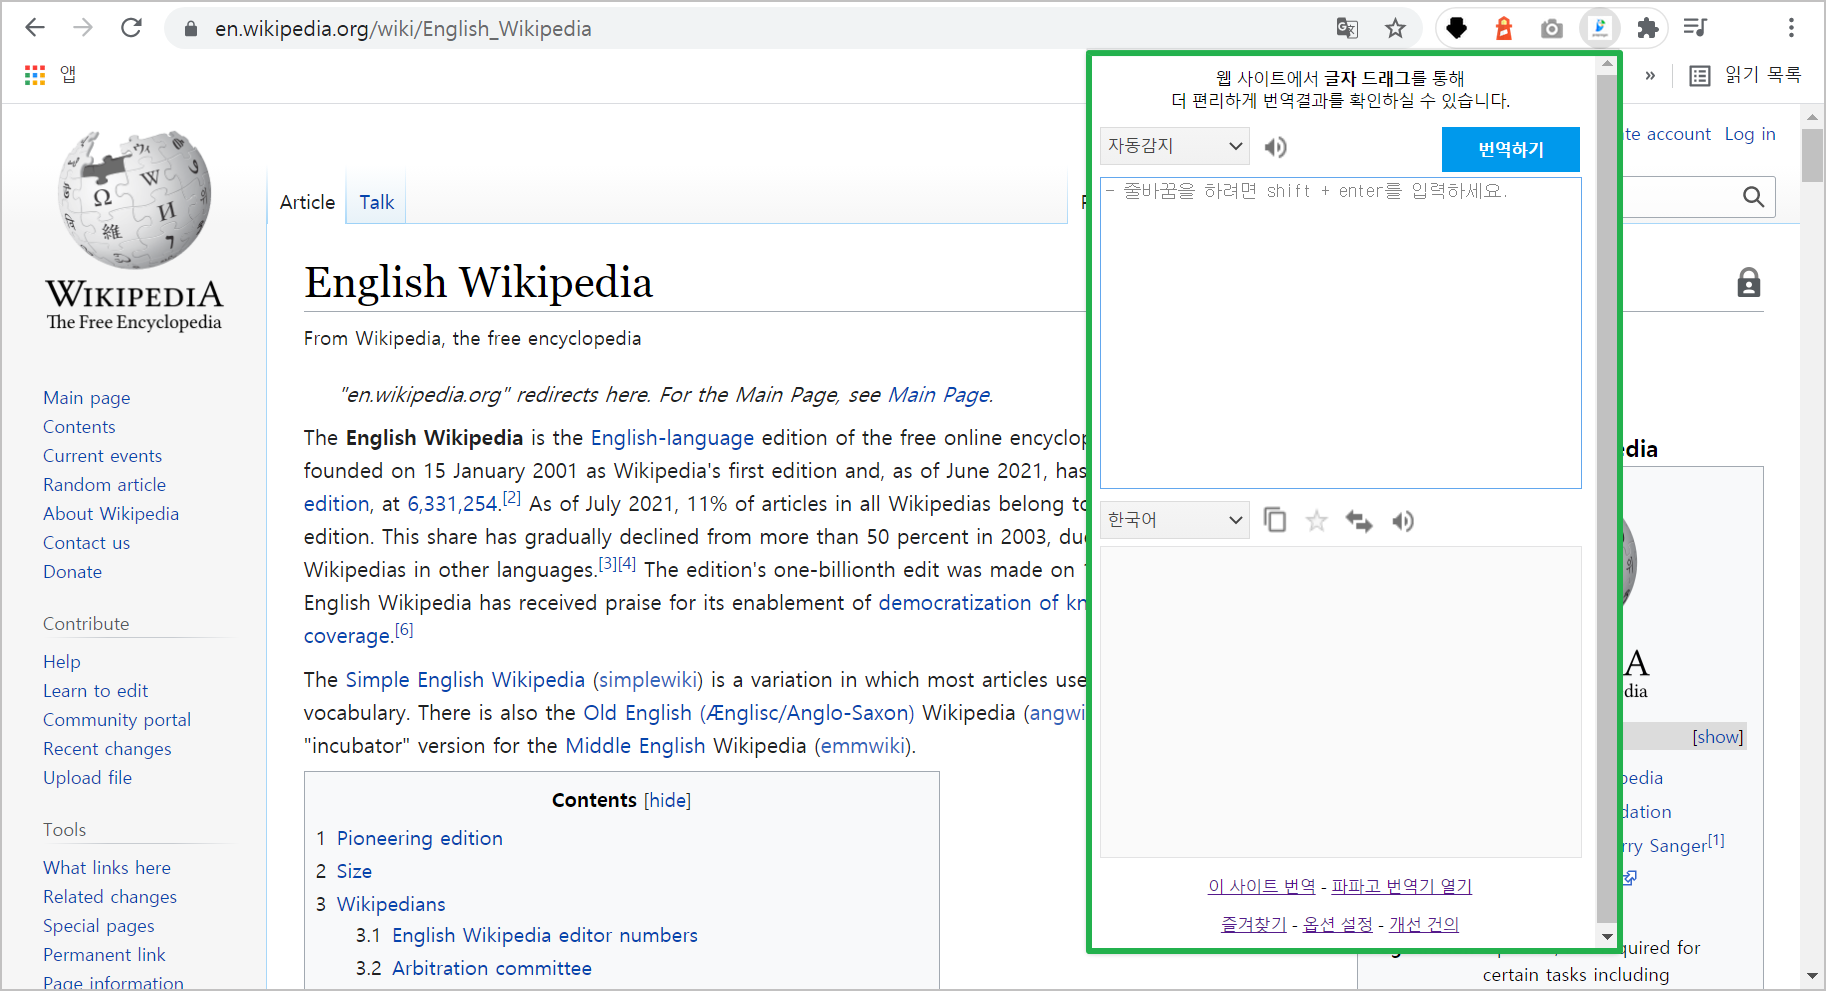
Task: Expand the infobox [show] toggle
Action: click(x=1717, y=737)
